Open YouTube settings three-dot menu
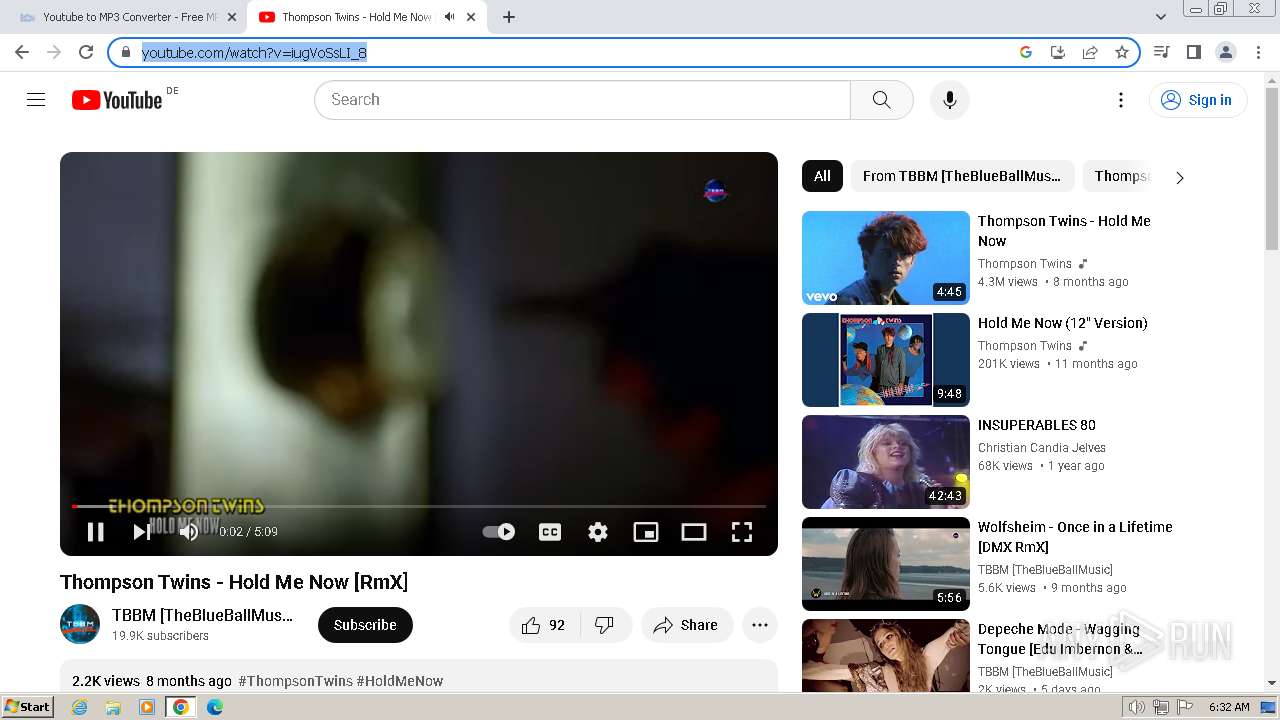The height and width of the screenshot is (720, 1280). point(1121,100)
